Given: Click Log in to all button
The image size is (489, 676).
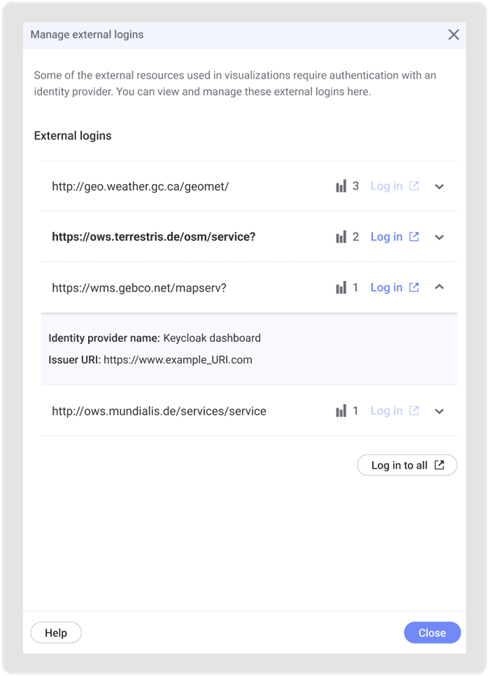Looking at the screenshot, I should tap(407, 465).
